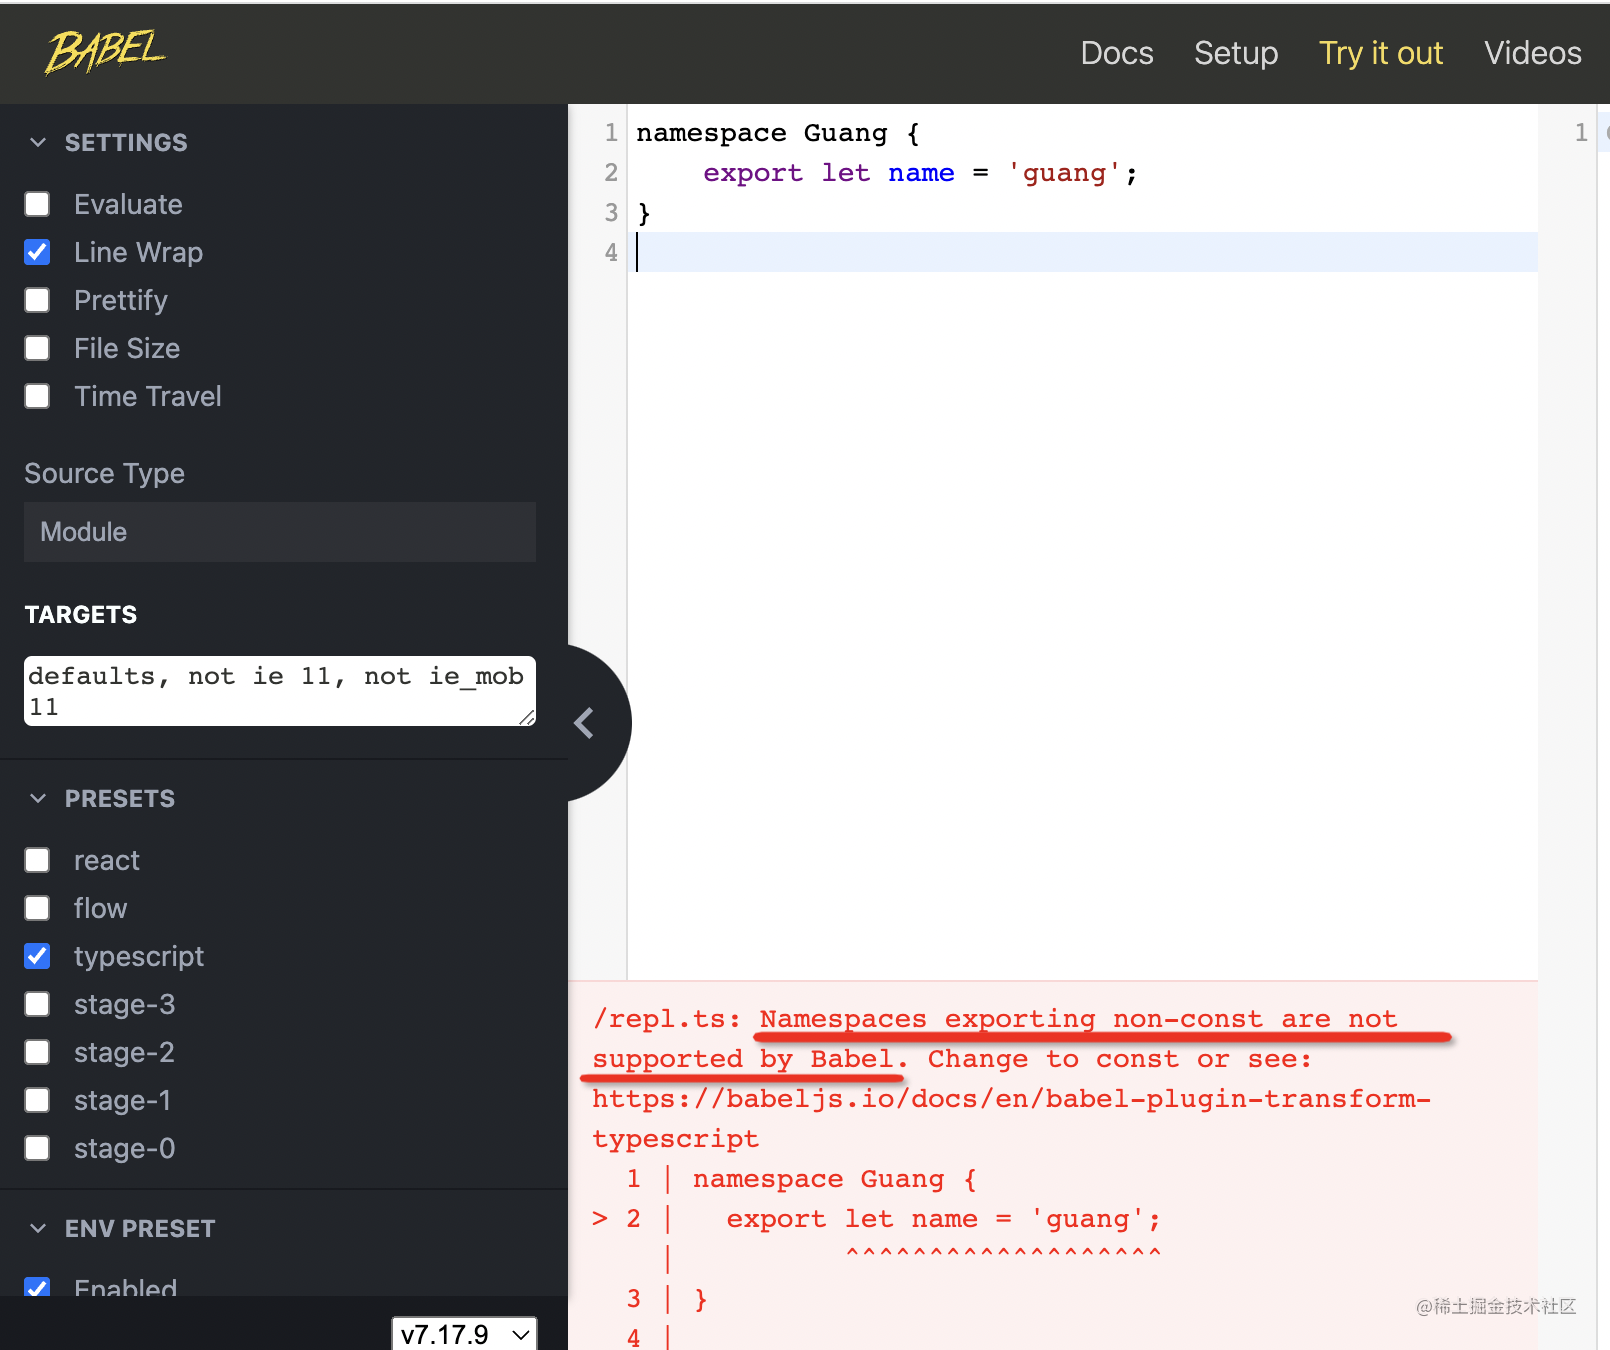Open the Videos nav link
The image size is (1610, 1350).
pyautogui.click(x=1532, y=53)
